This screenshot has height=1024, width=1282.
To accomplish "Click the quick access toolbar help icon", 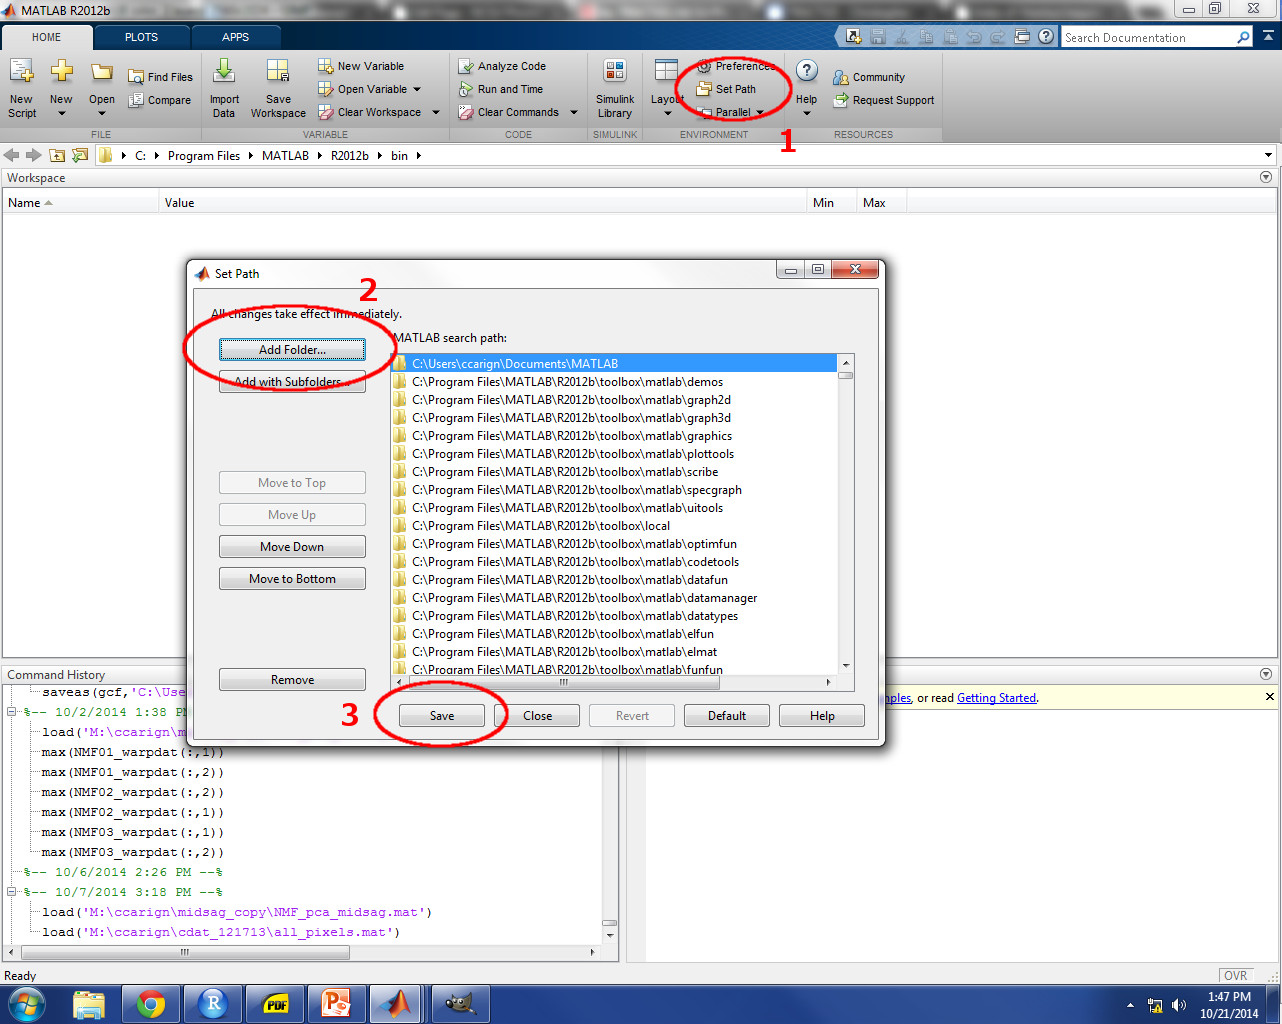I will point(1046,37).
